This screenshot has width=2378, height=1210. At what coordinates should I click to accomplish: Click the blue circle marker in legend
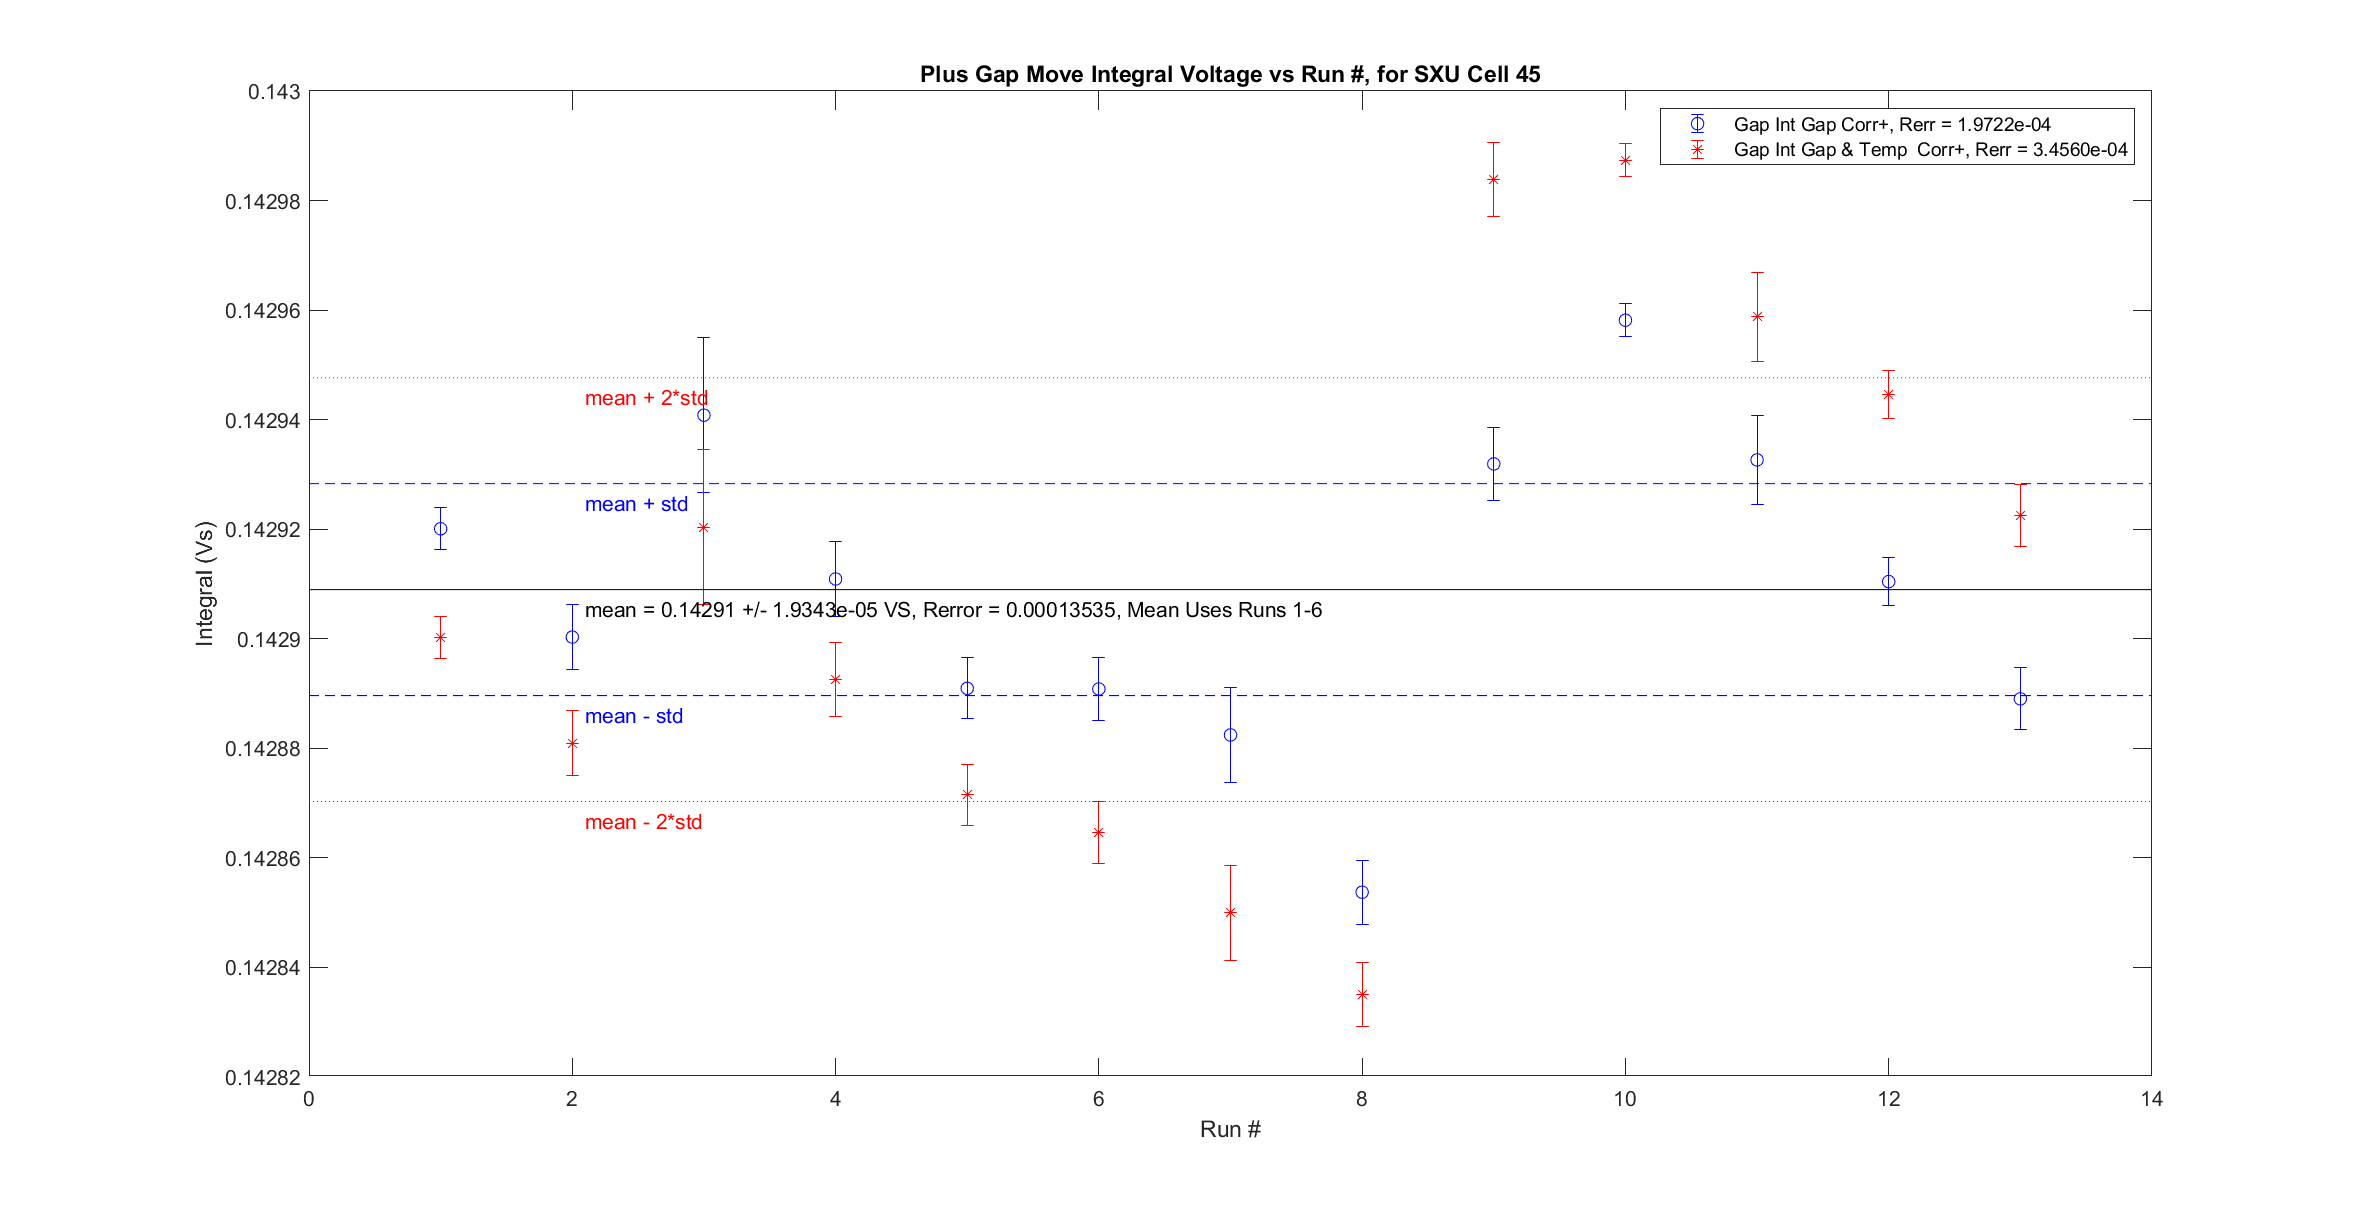click(1697, 124)
